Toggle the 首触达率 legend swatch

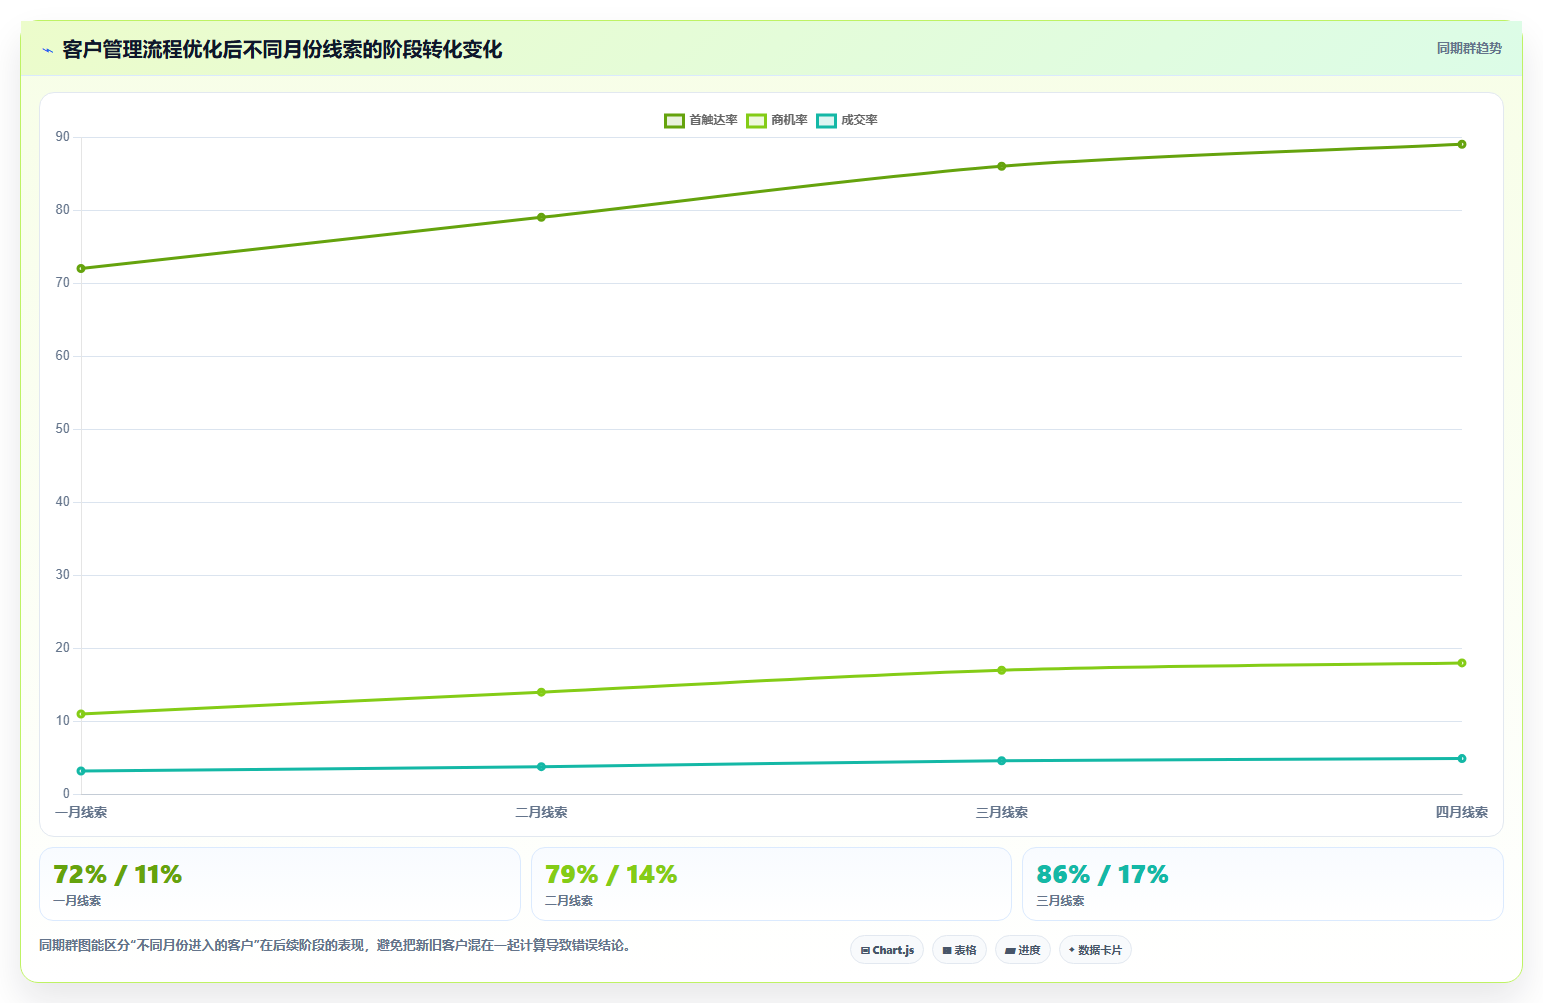pos(674,121)
